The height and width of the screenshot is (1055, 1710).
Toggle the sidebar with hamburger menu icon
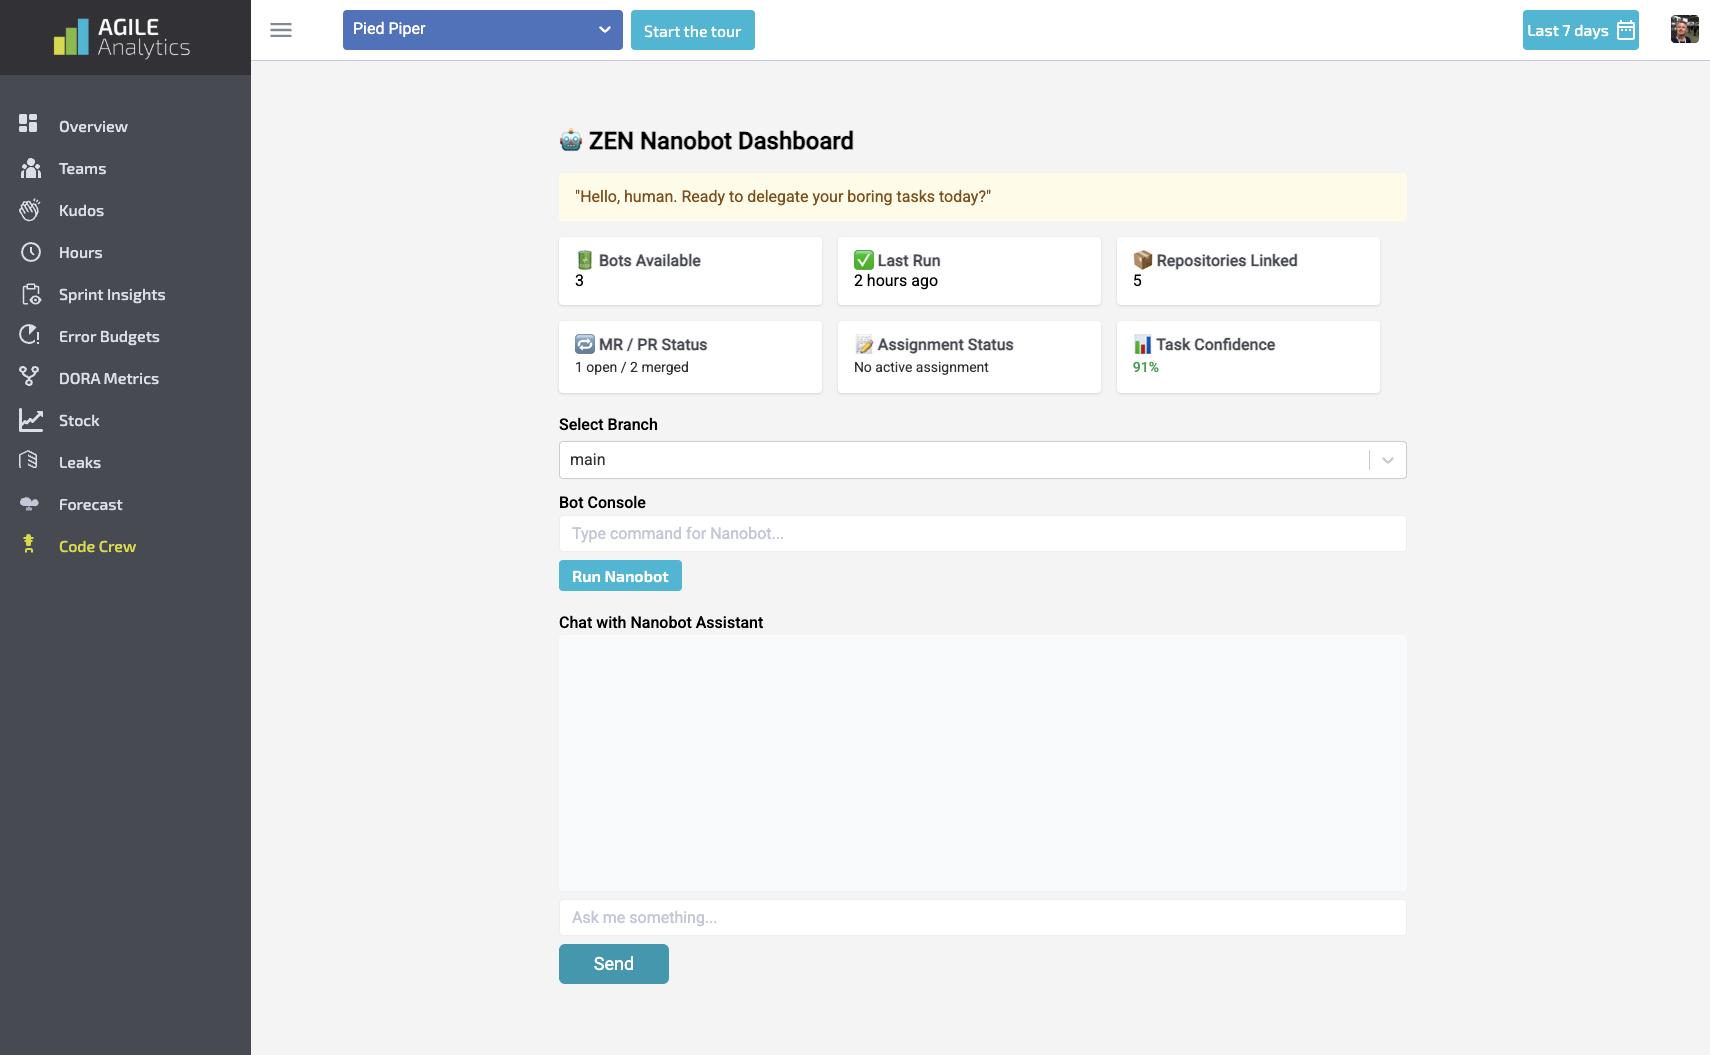[281, 30]
